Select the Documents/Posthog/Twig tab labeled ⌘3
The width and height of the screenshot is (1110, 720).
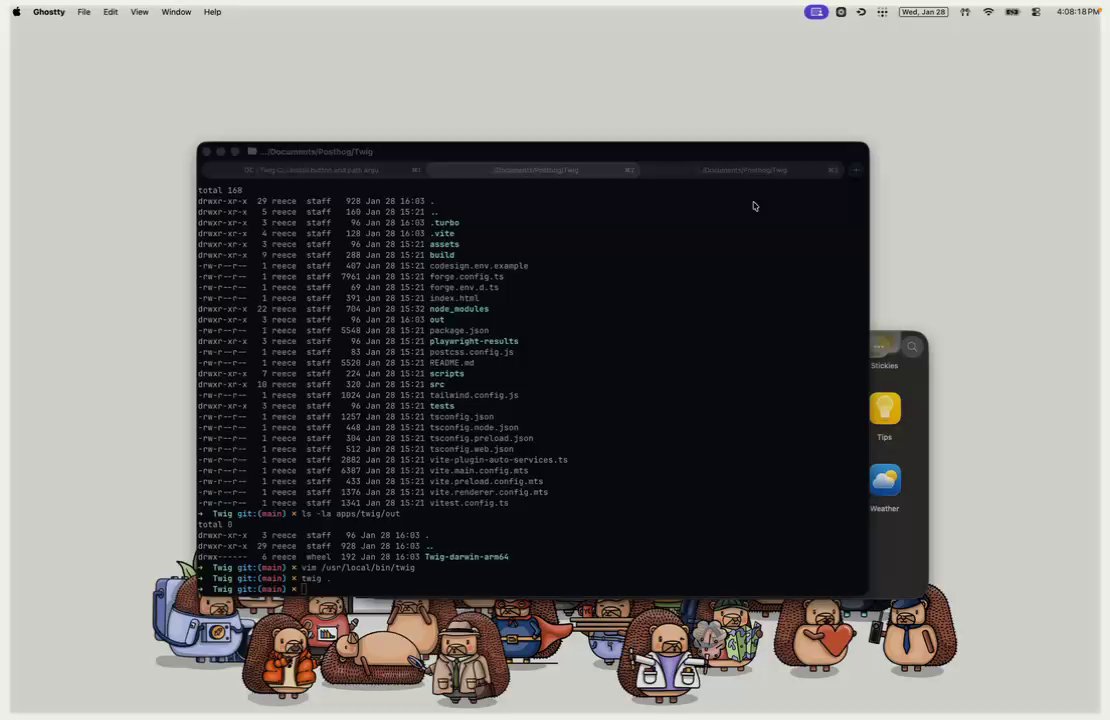pyautogui.click(x=743, y=170)
